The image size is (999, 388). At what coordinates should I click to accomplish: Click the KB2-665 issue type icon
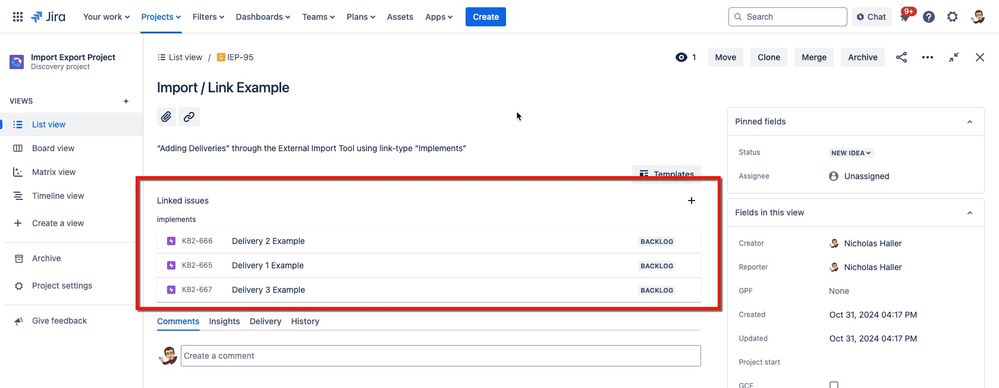click(171, 266)
